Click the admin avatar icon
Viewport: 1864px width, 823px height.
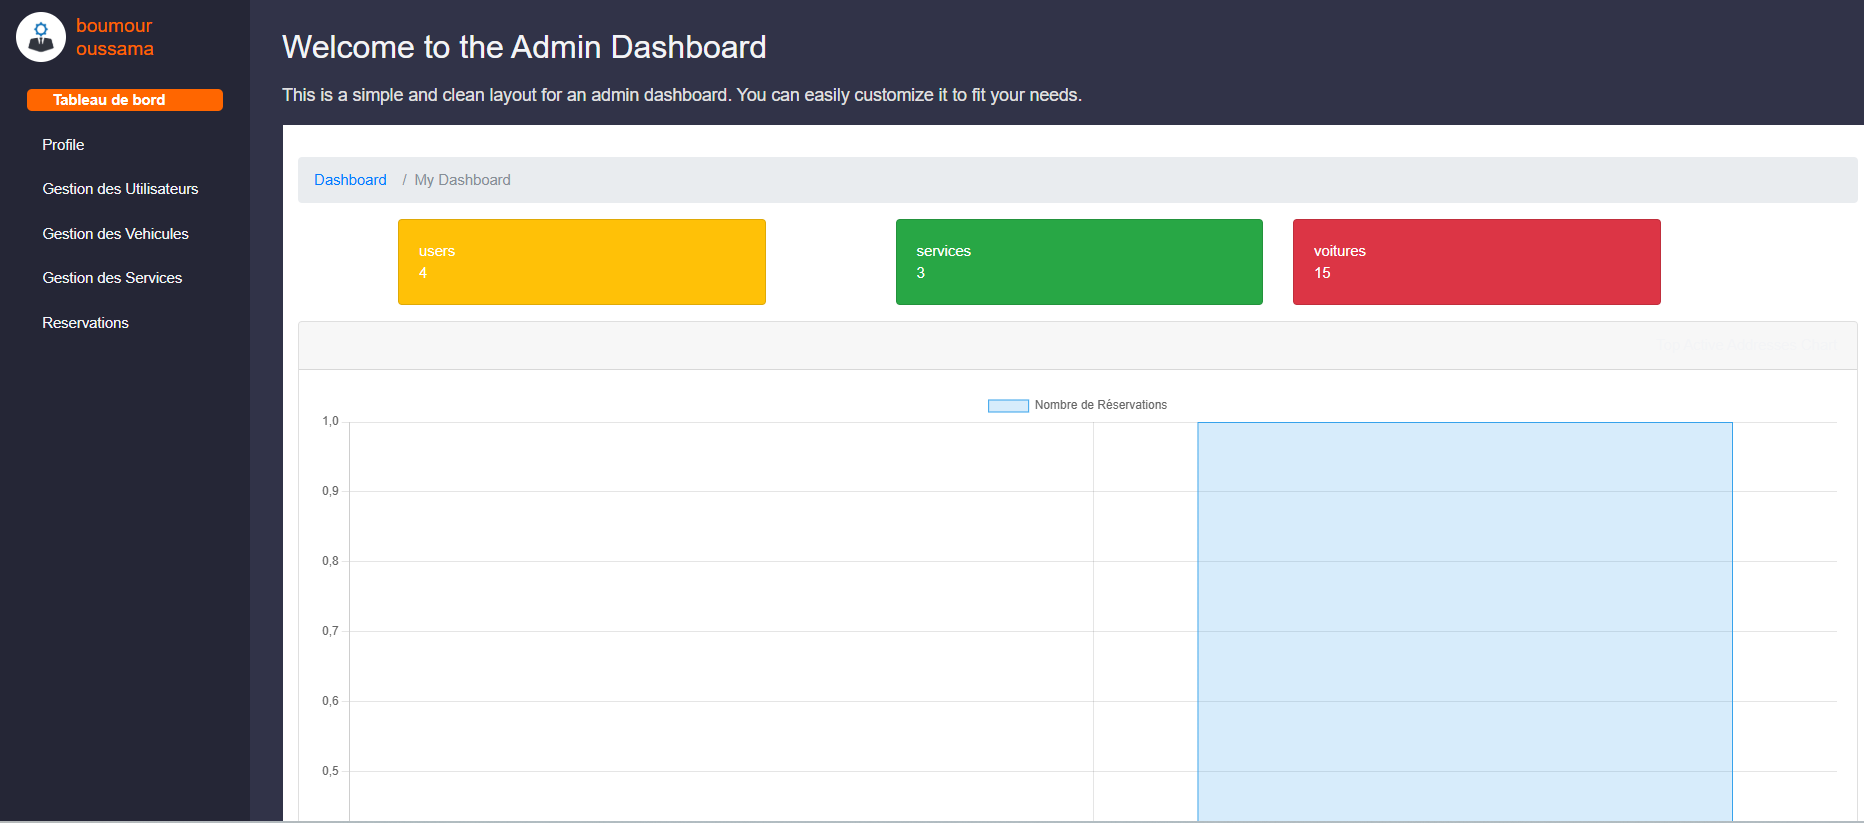41,37
